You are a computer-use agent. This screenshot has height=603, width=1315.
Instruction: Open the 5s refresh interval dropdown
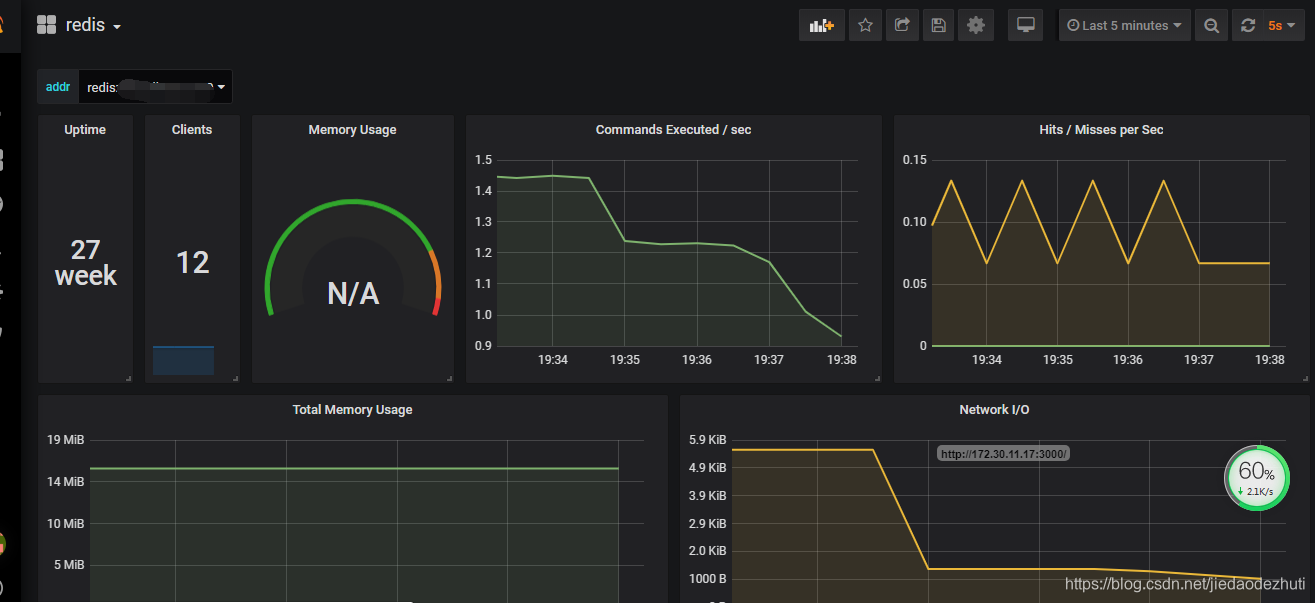pyautogui.click(x=1280, y=26)
